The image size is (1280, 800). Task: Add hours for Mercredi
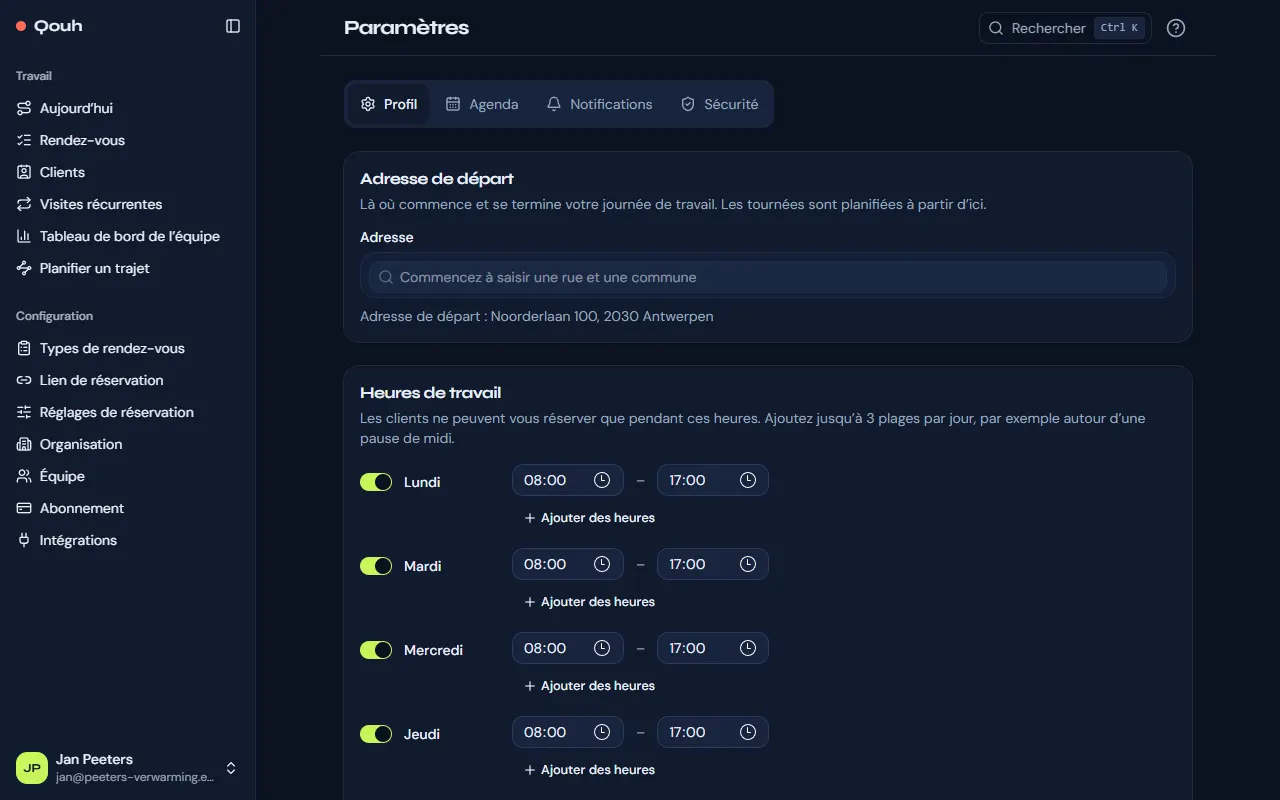(589, 686)
